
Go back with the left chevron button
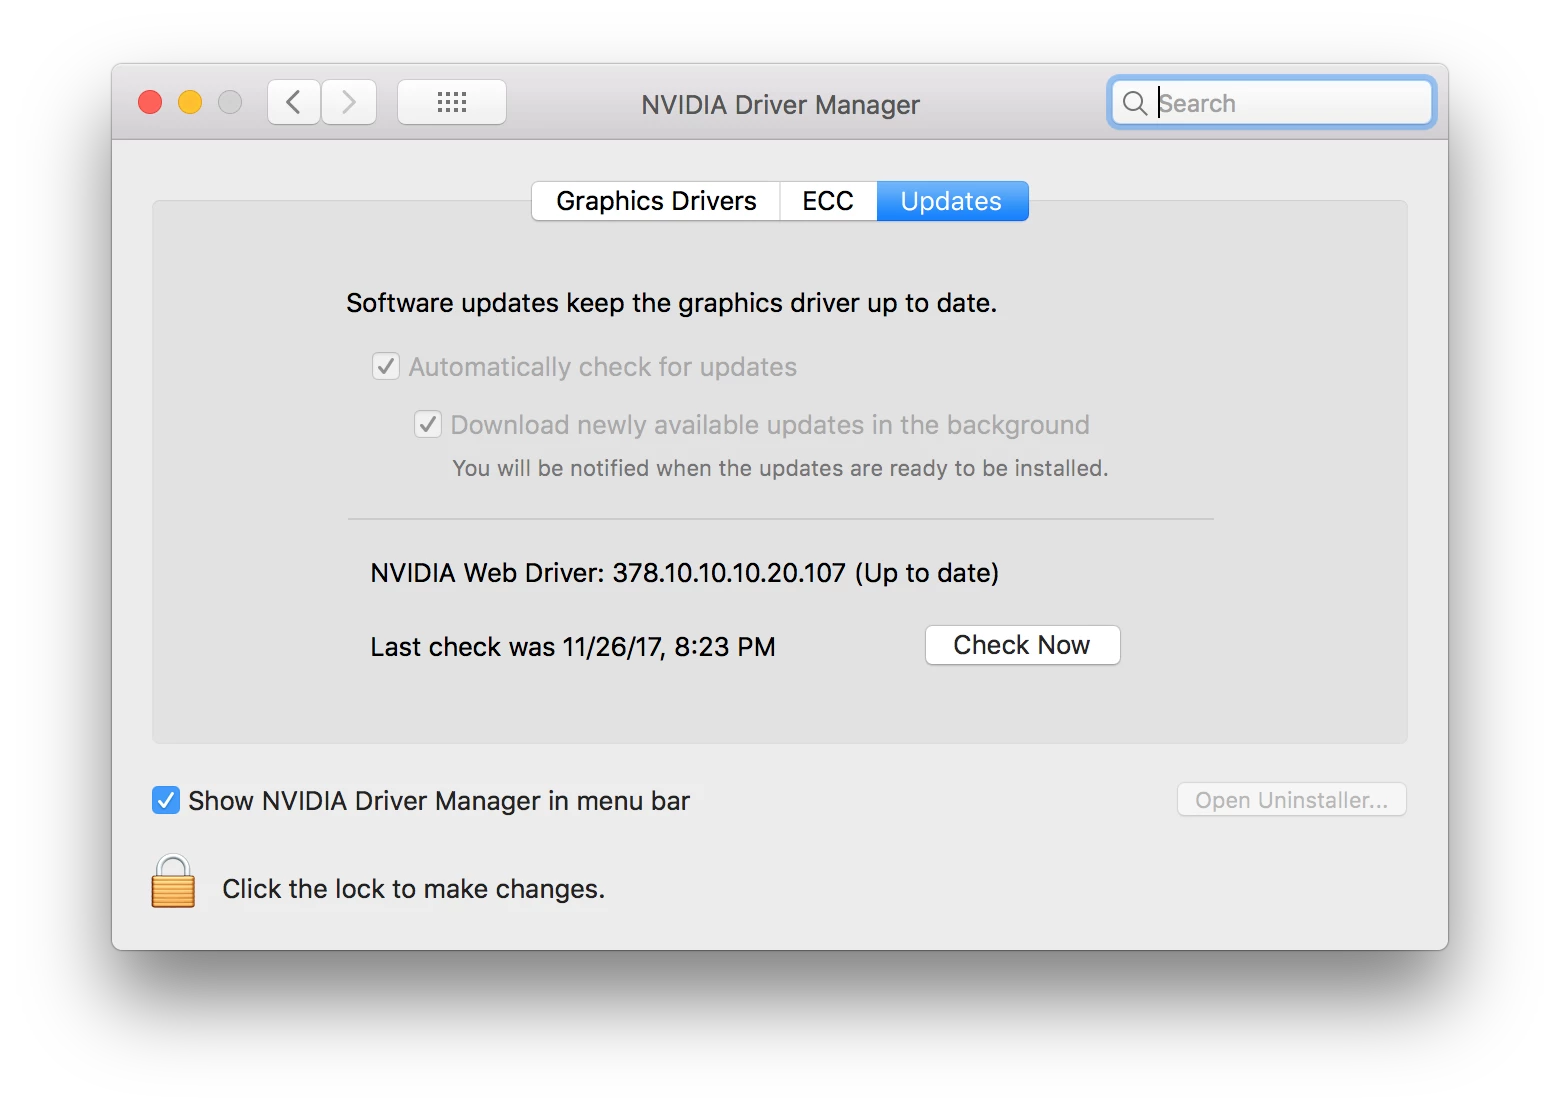[x=294, y=102]
